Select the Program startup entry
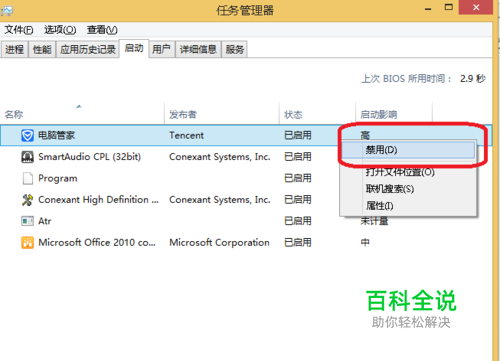 (x=58, y=179)
